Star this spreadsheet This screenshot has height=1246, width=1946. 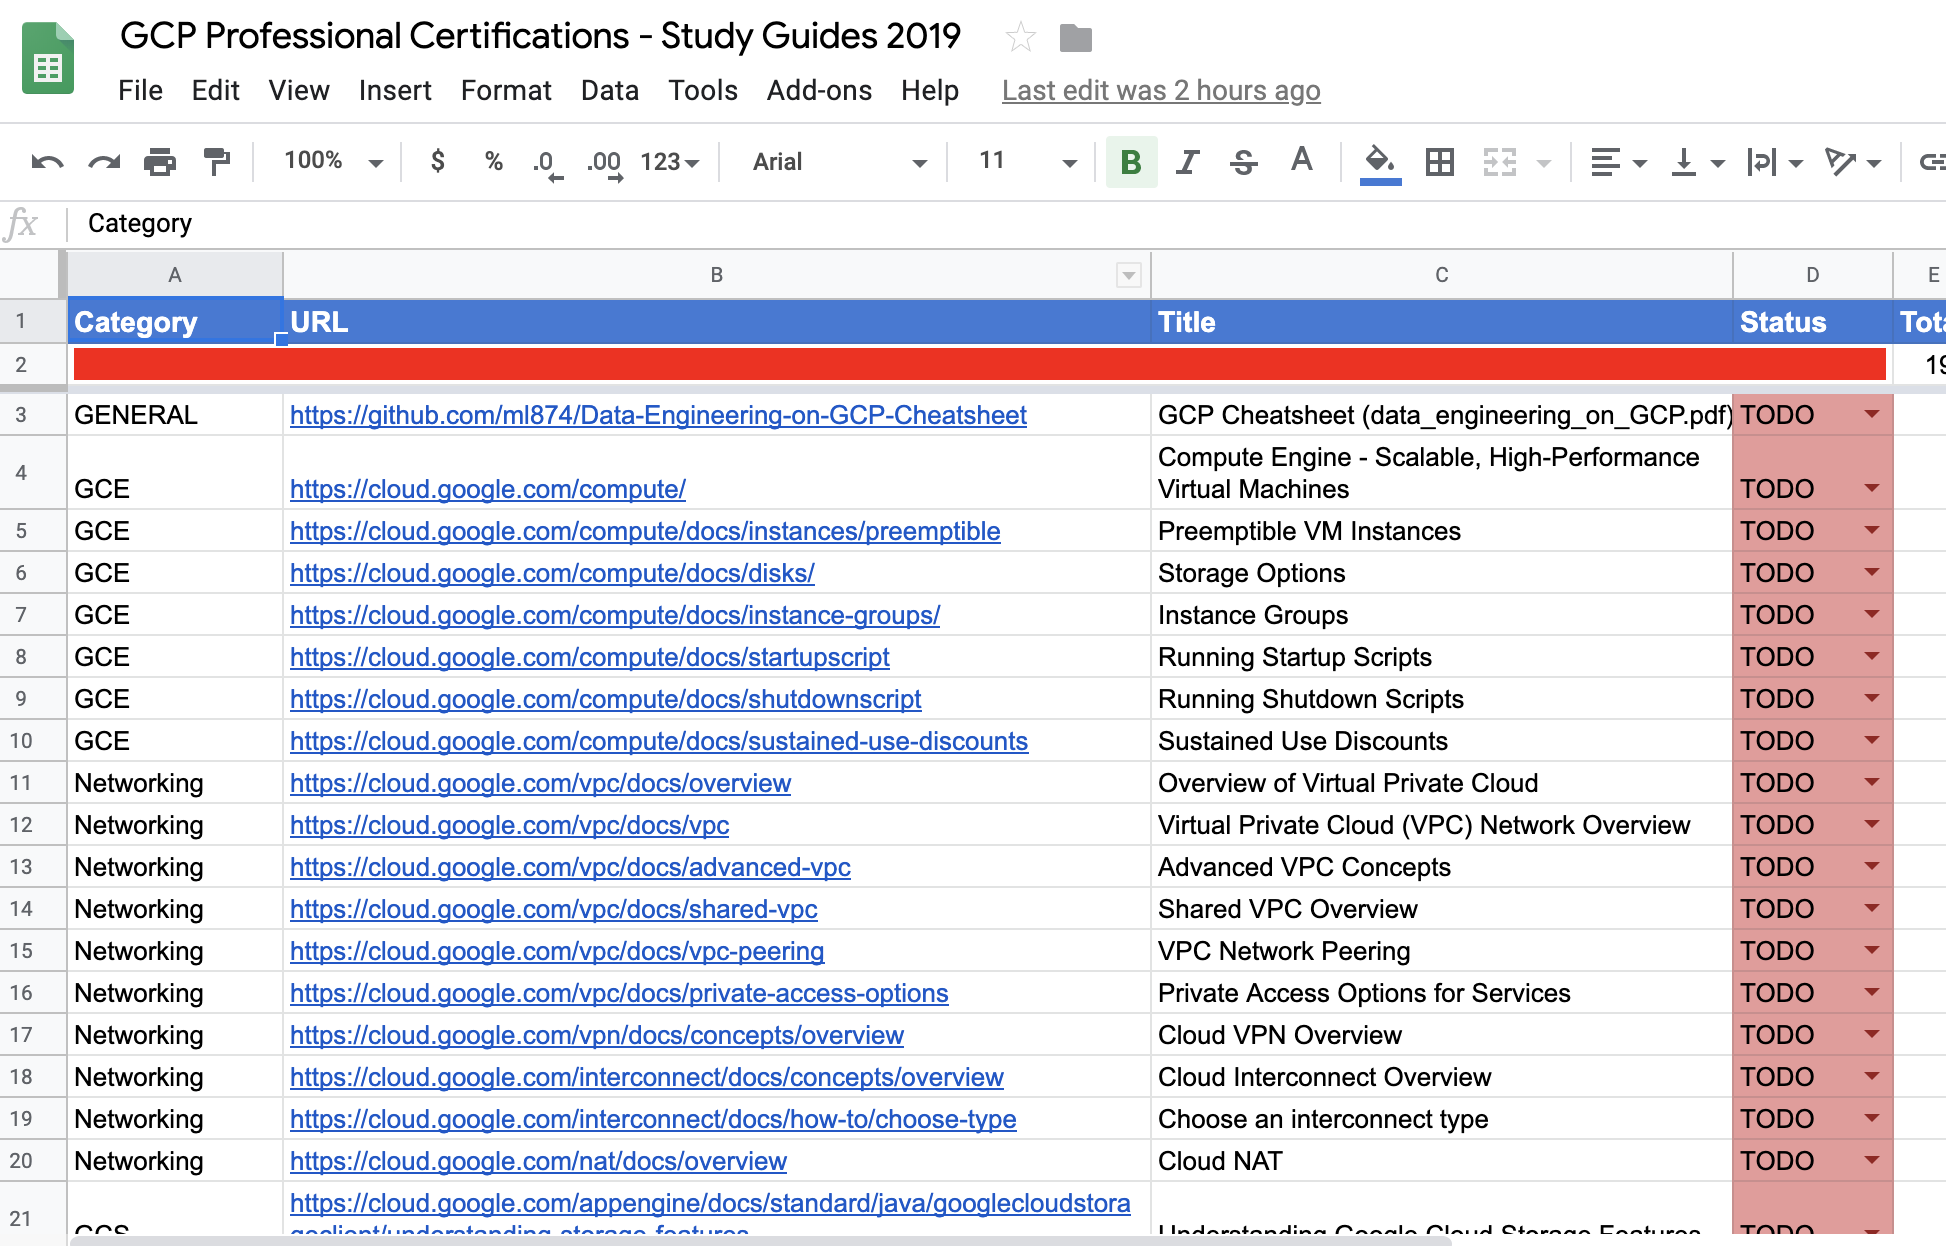(x=1020, y=38)
